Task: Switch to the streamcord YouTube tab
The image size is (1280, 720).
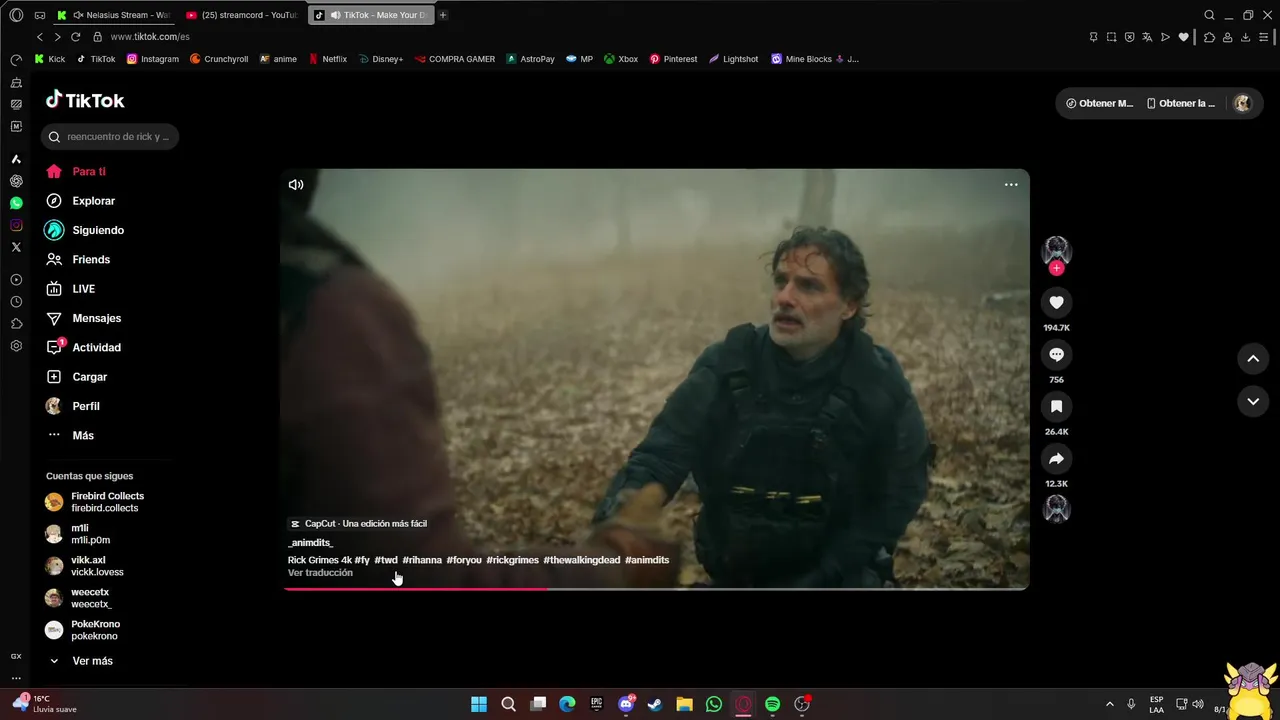Action: pos(241,15)
